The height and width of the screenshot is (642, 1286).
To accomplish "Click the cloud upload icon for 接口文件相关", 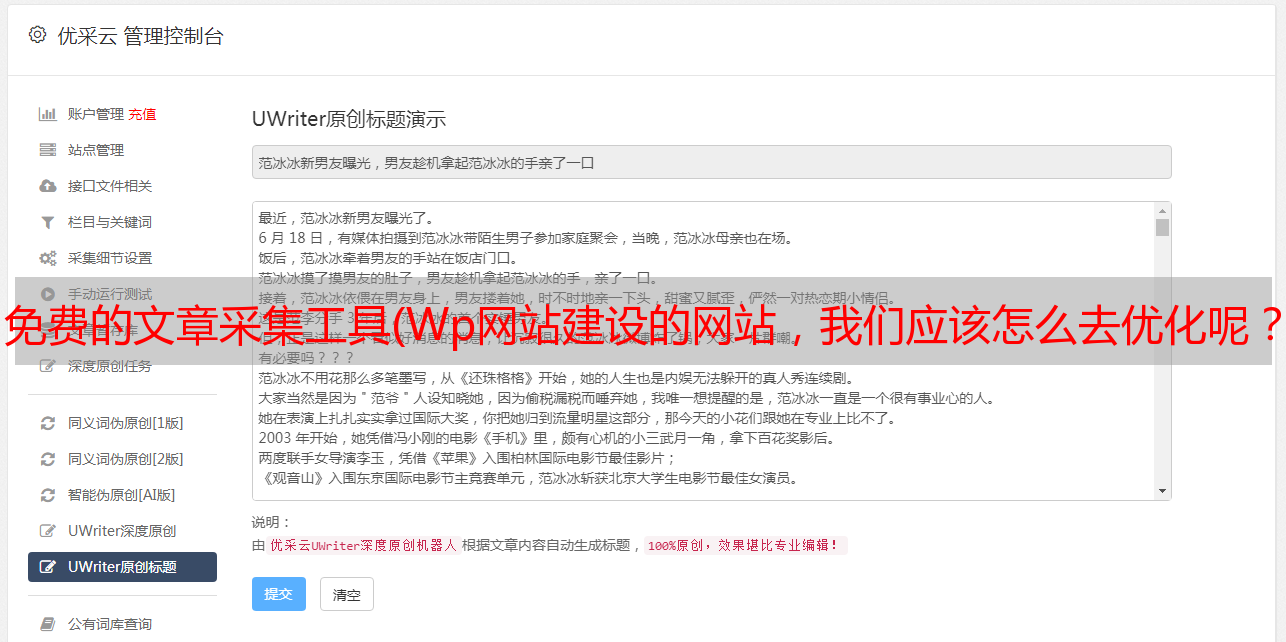I will click(47, 186).
